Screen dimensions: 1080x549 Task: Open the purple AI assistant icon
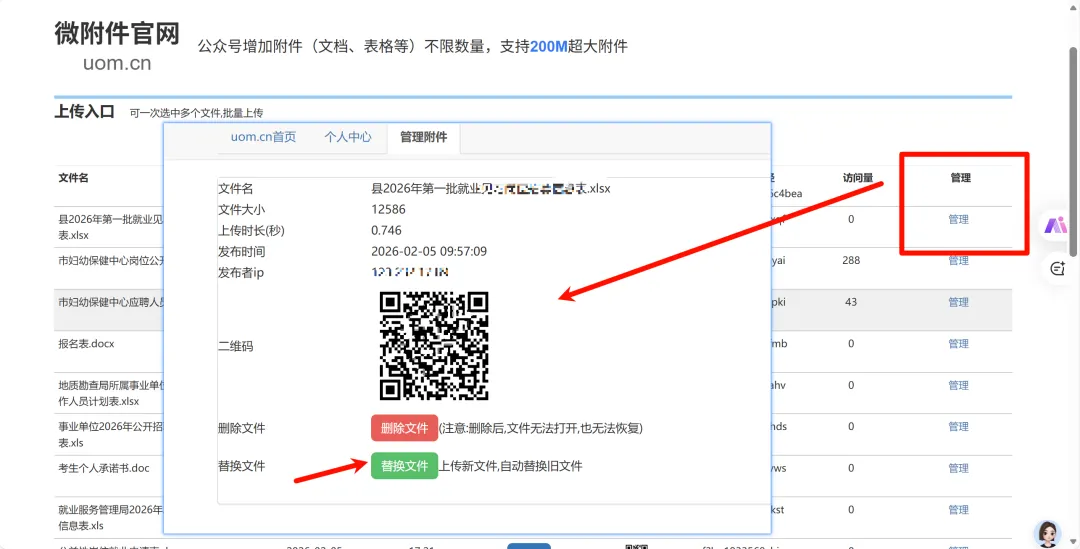[1055, 225]
